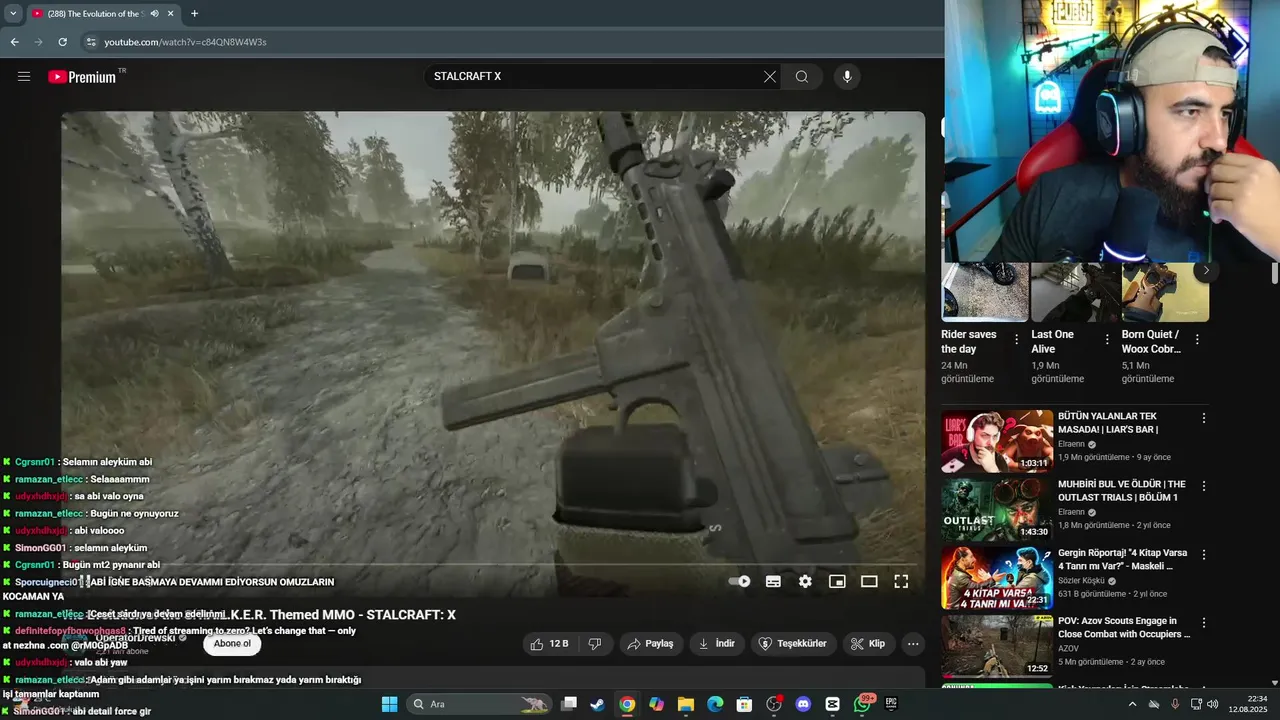The image size is (1280, 720).
Task: Open the Sözler Köşkü channel link
Action: click(x=1081, y=581)
